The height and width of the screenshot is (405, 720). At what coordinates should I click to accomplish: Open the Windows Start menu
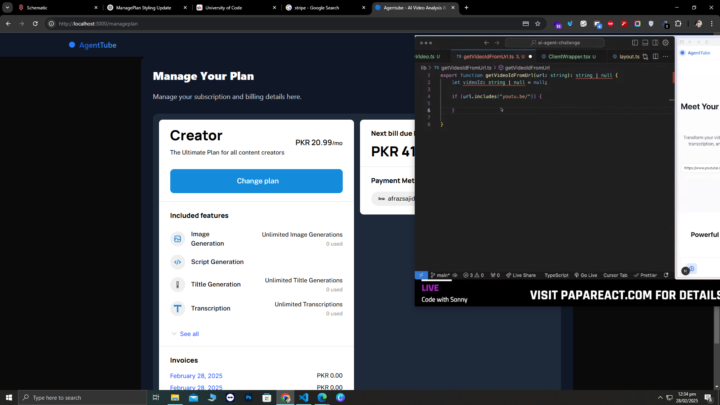(9, 398)
